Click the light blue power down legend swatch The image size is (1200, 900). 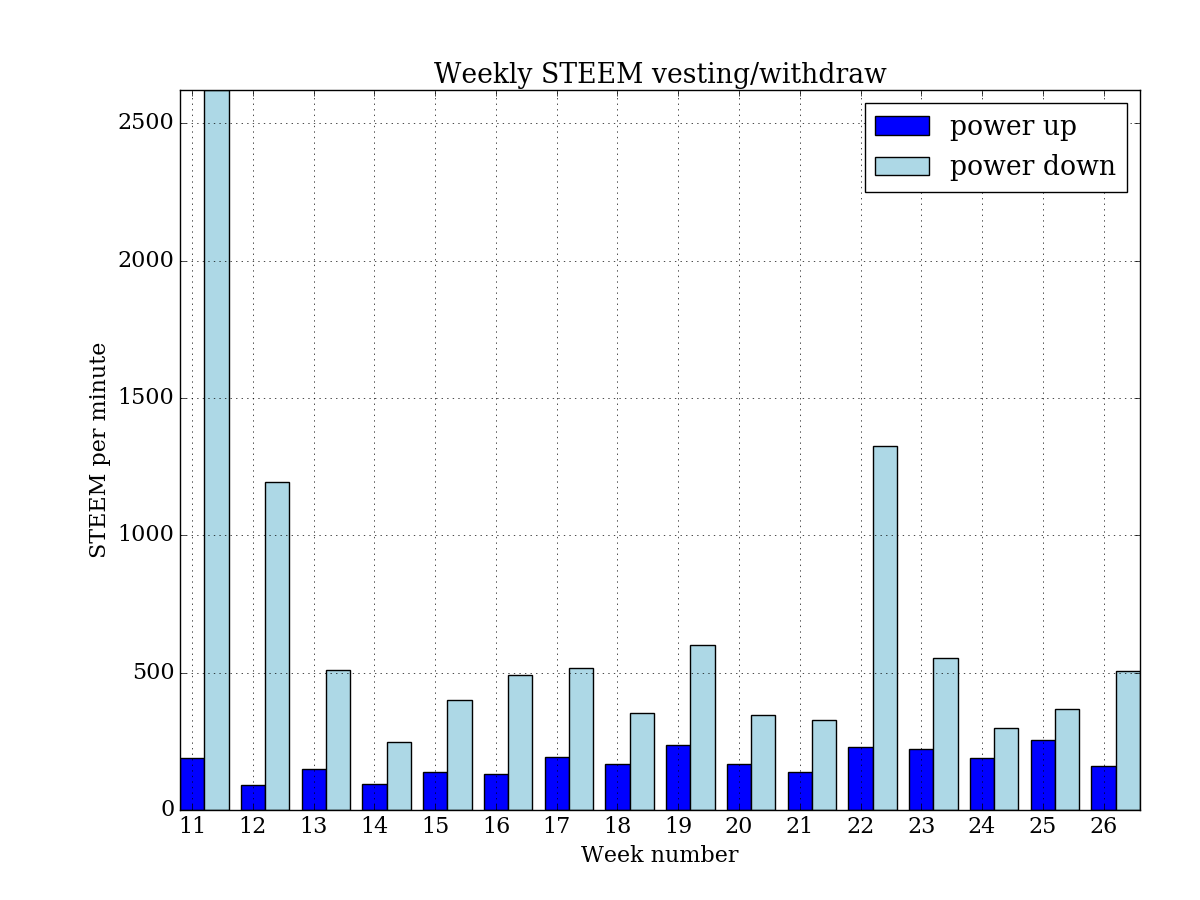[x=902, y=166]
